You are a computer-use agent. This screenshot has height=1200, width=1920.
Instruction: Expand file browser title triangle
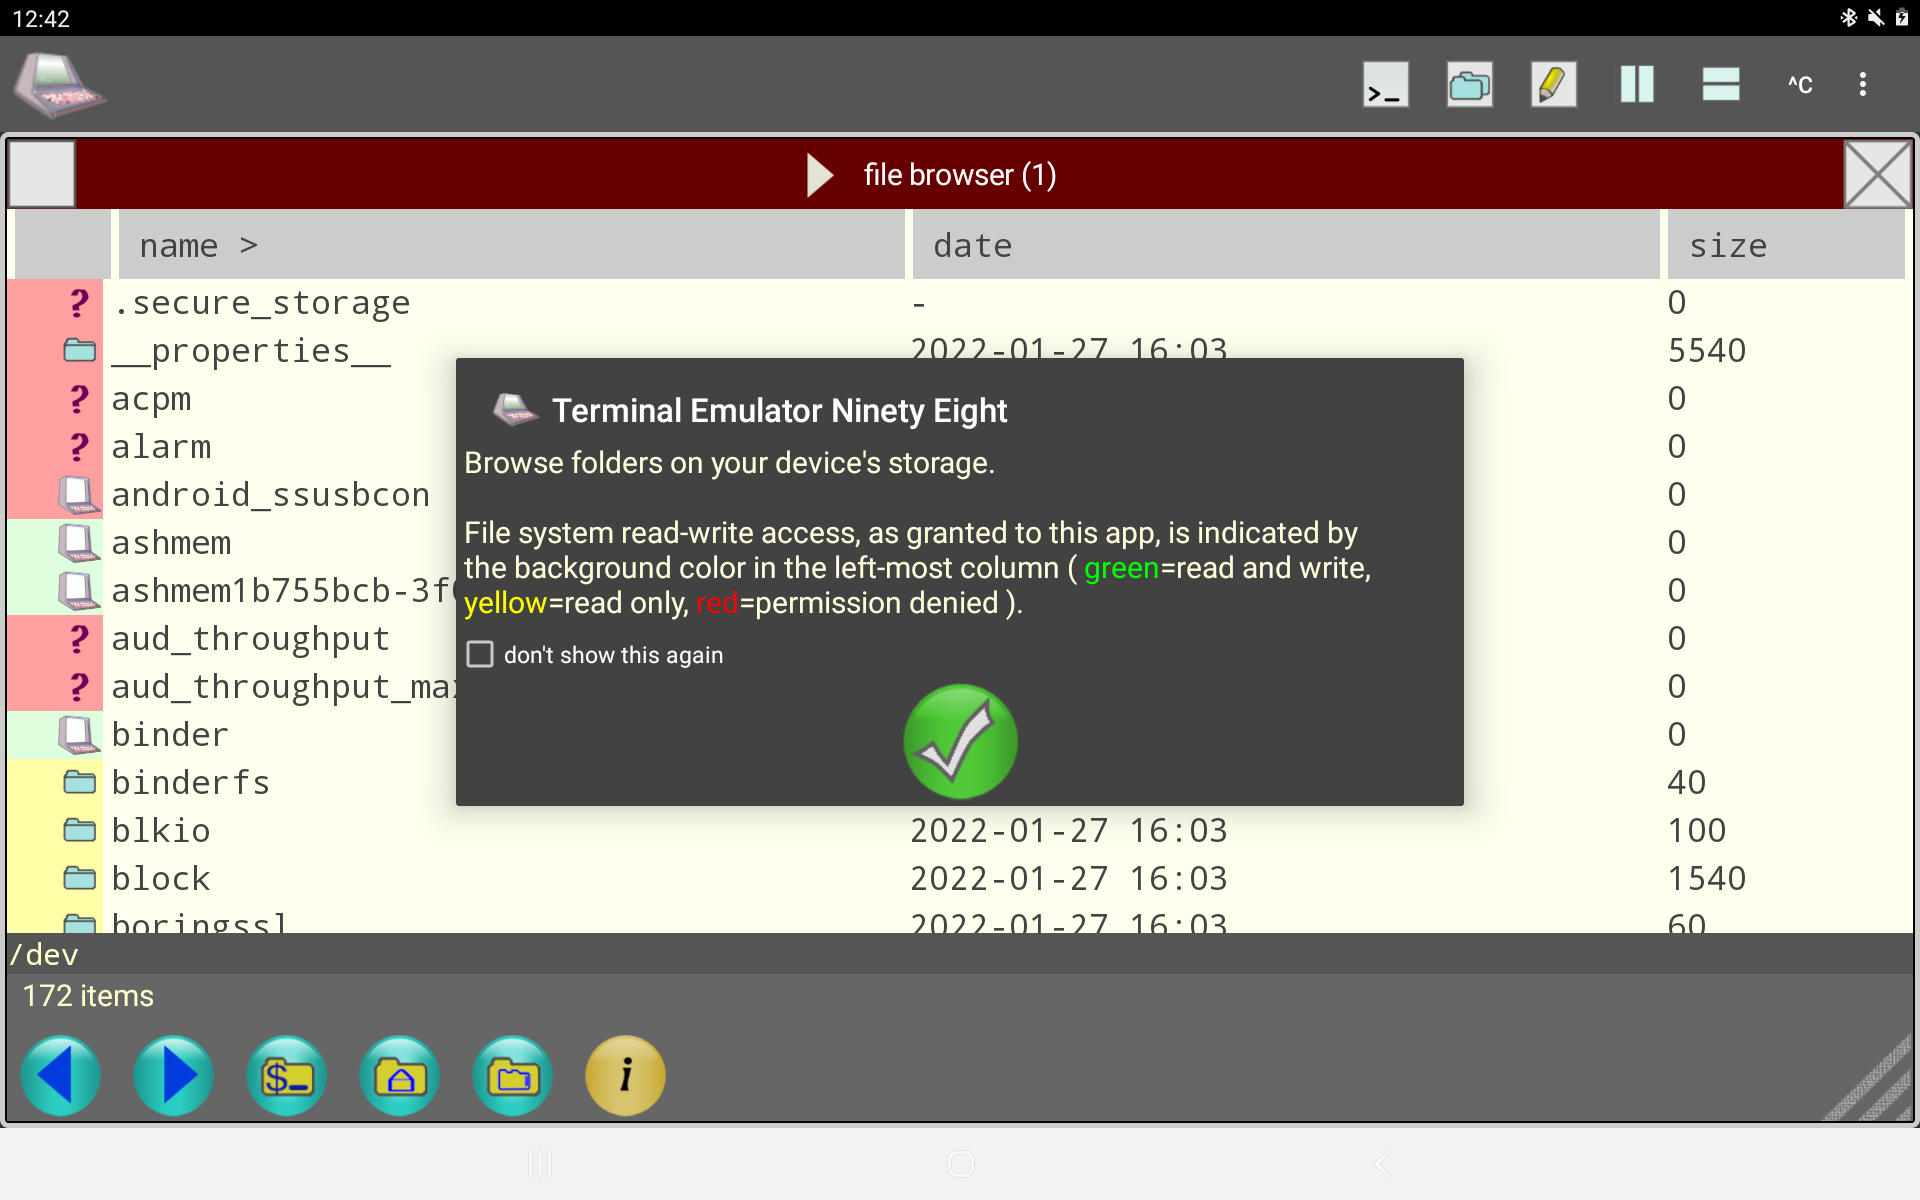pos(820,175)
